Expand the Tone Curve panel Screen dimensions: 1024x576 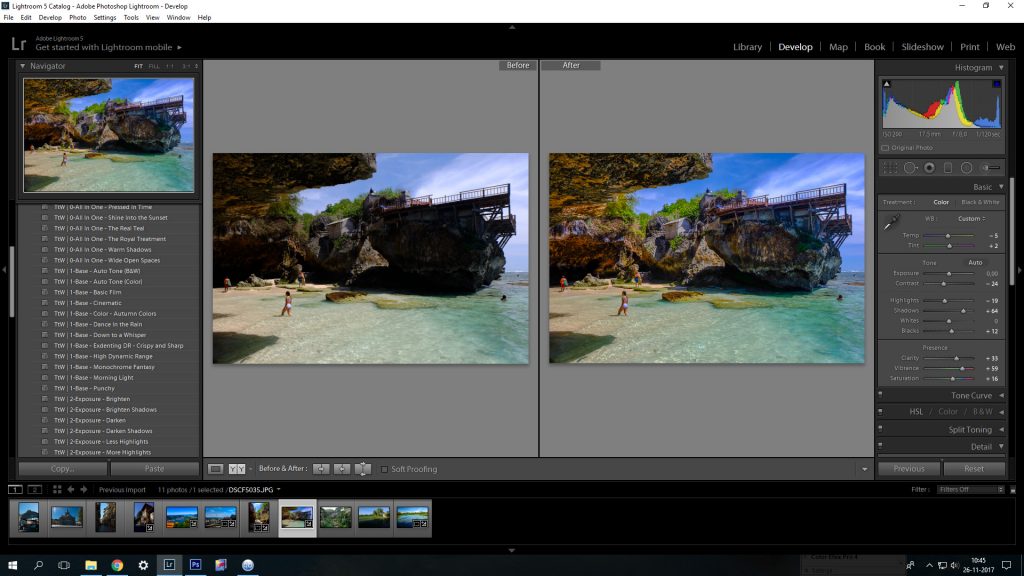tap(1001, 395)
